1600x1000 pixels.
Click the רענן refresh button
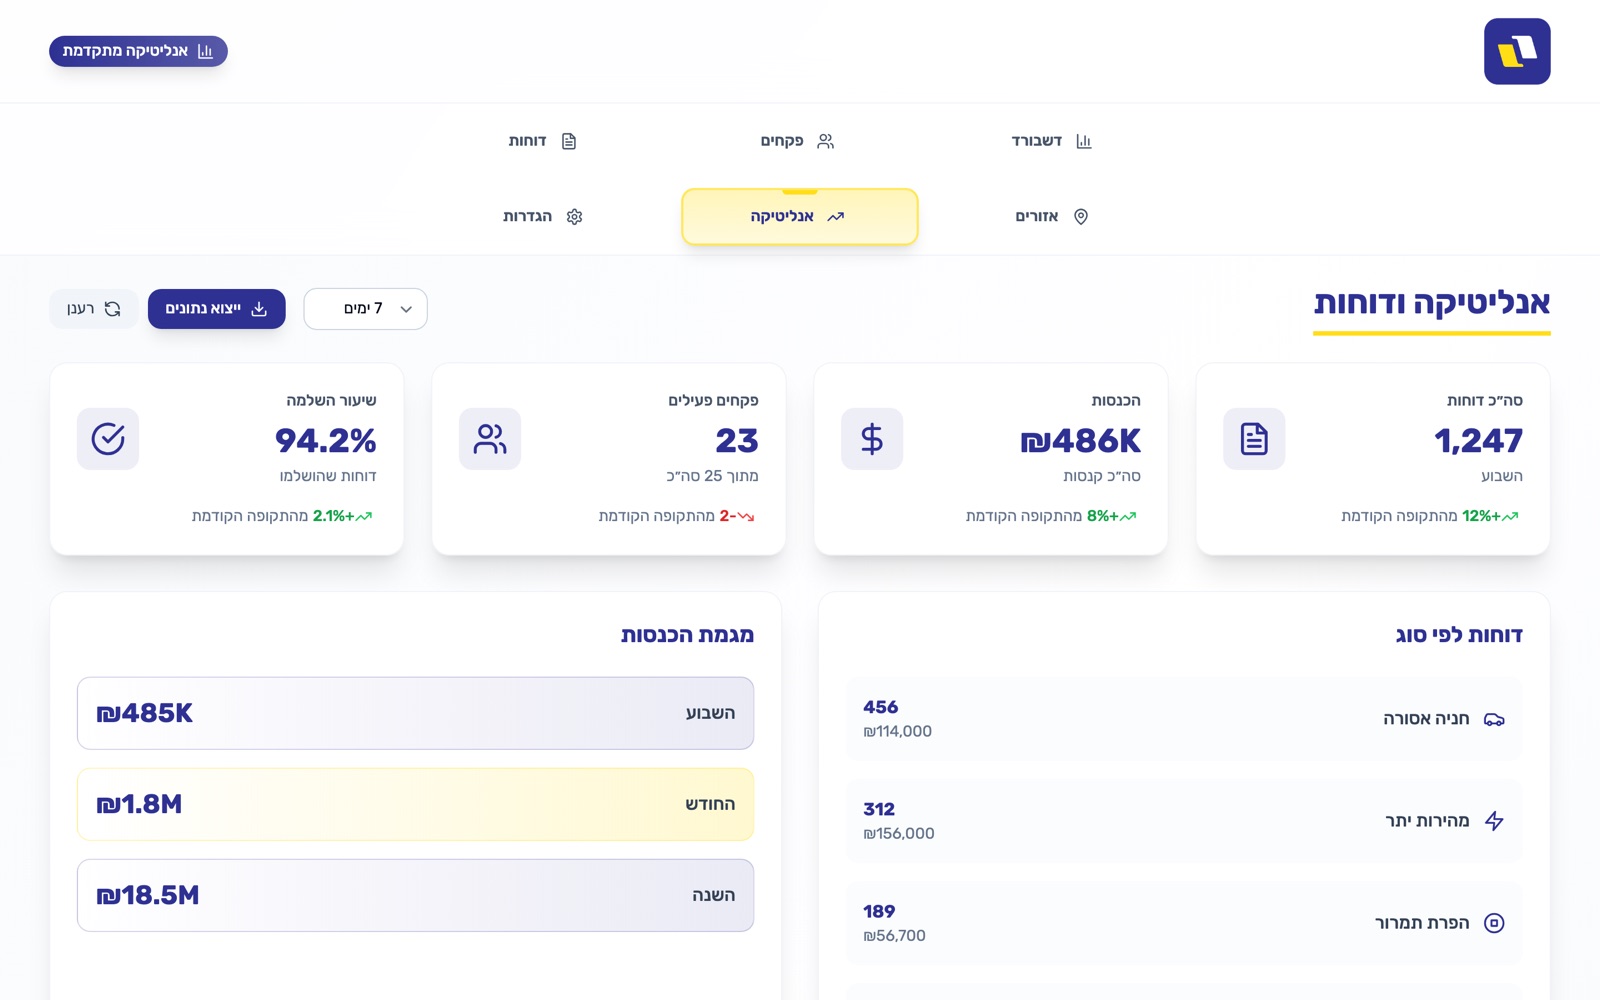coord(94,309)
